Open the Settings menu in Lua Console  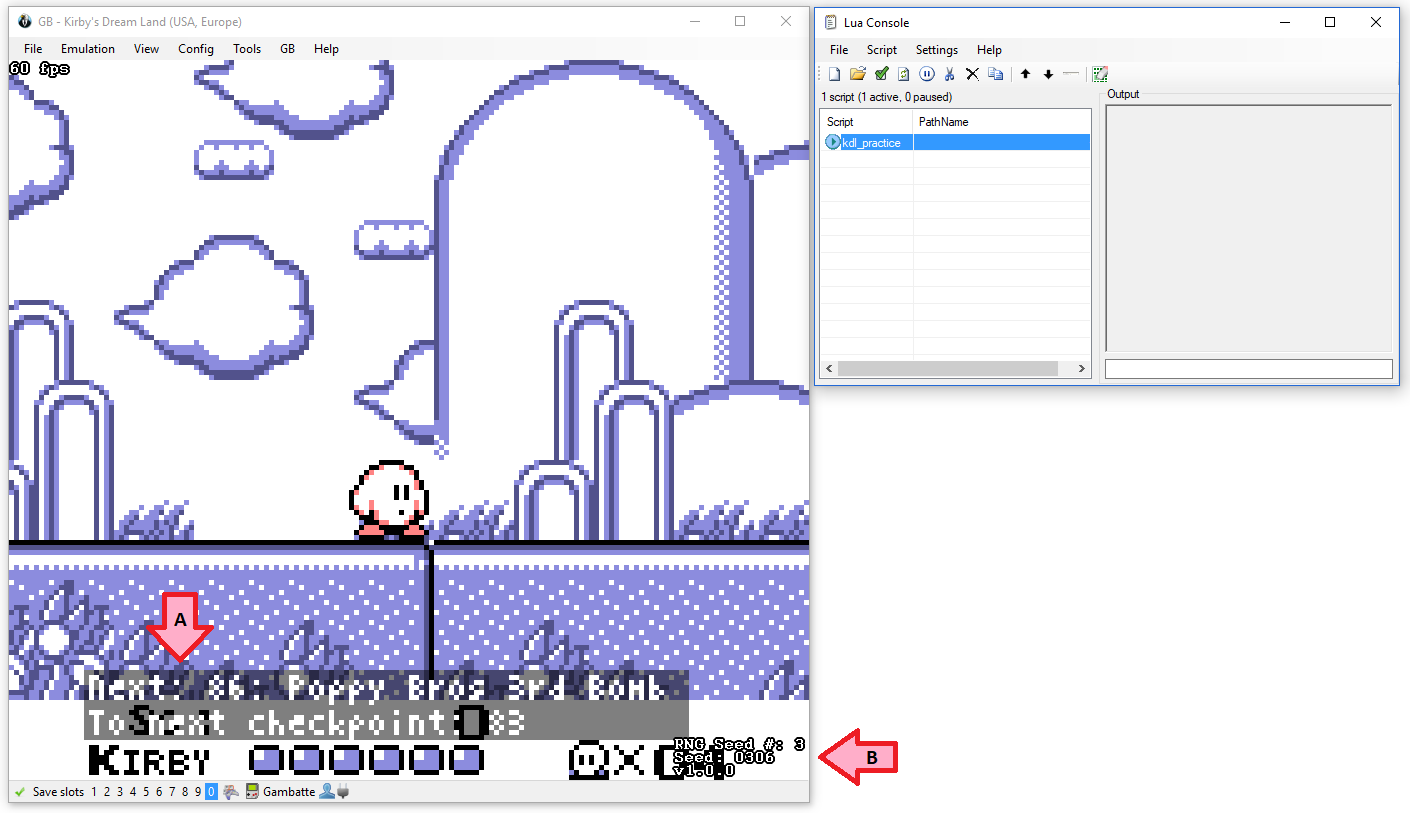click(937, 50)
